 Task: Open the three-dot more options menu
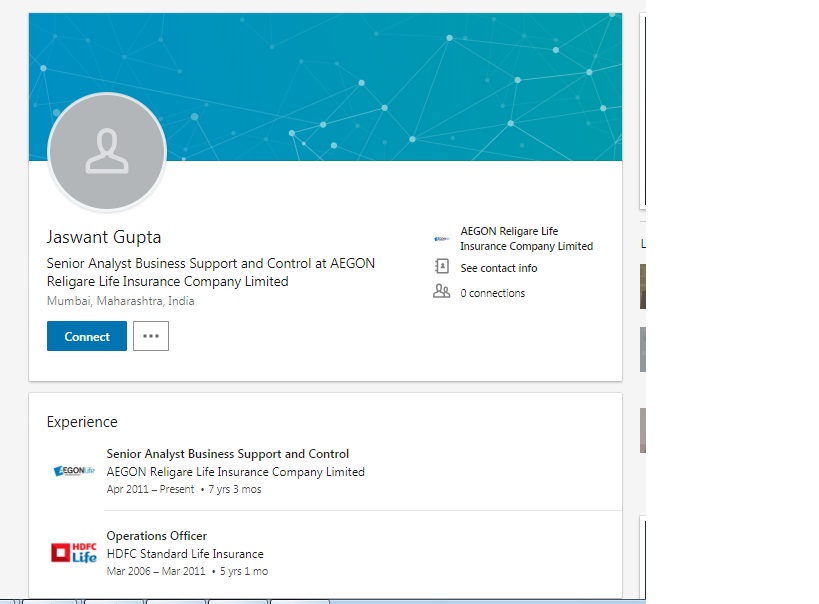[x=151, y=336]
